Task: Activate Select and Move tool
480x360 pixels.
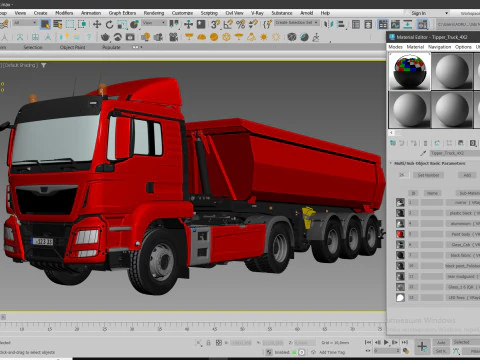Action: (97, 24)
